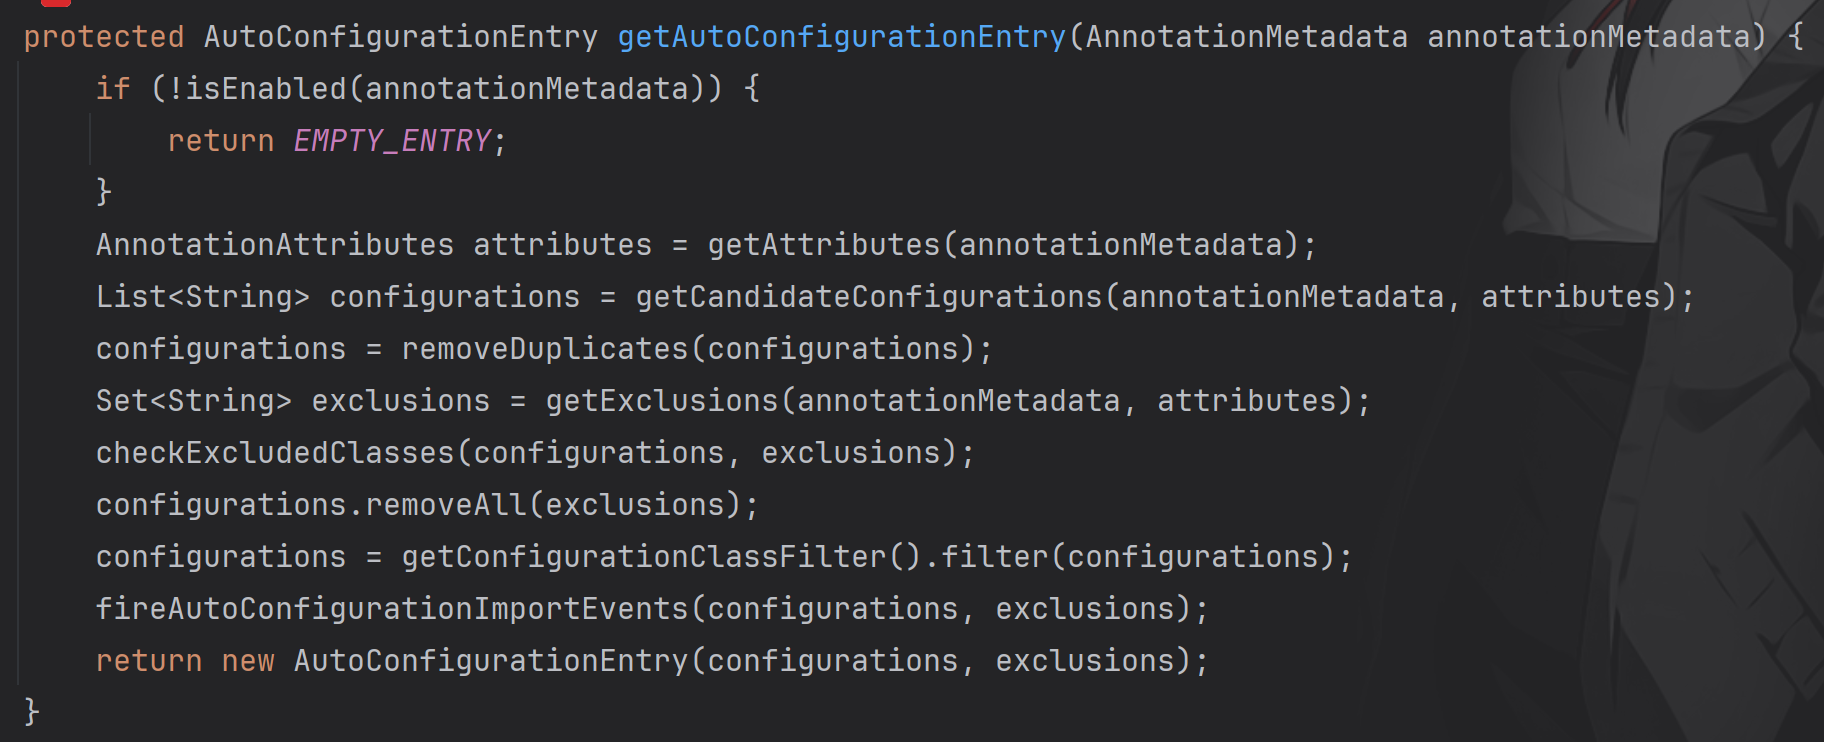Click the AutoConfigurationEntry constructor in the last return
The image size is (1824, 742).
coord(491,661)
